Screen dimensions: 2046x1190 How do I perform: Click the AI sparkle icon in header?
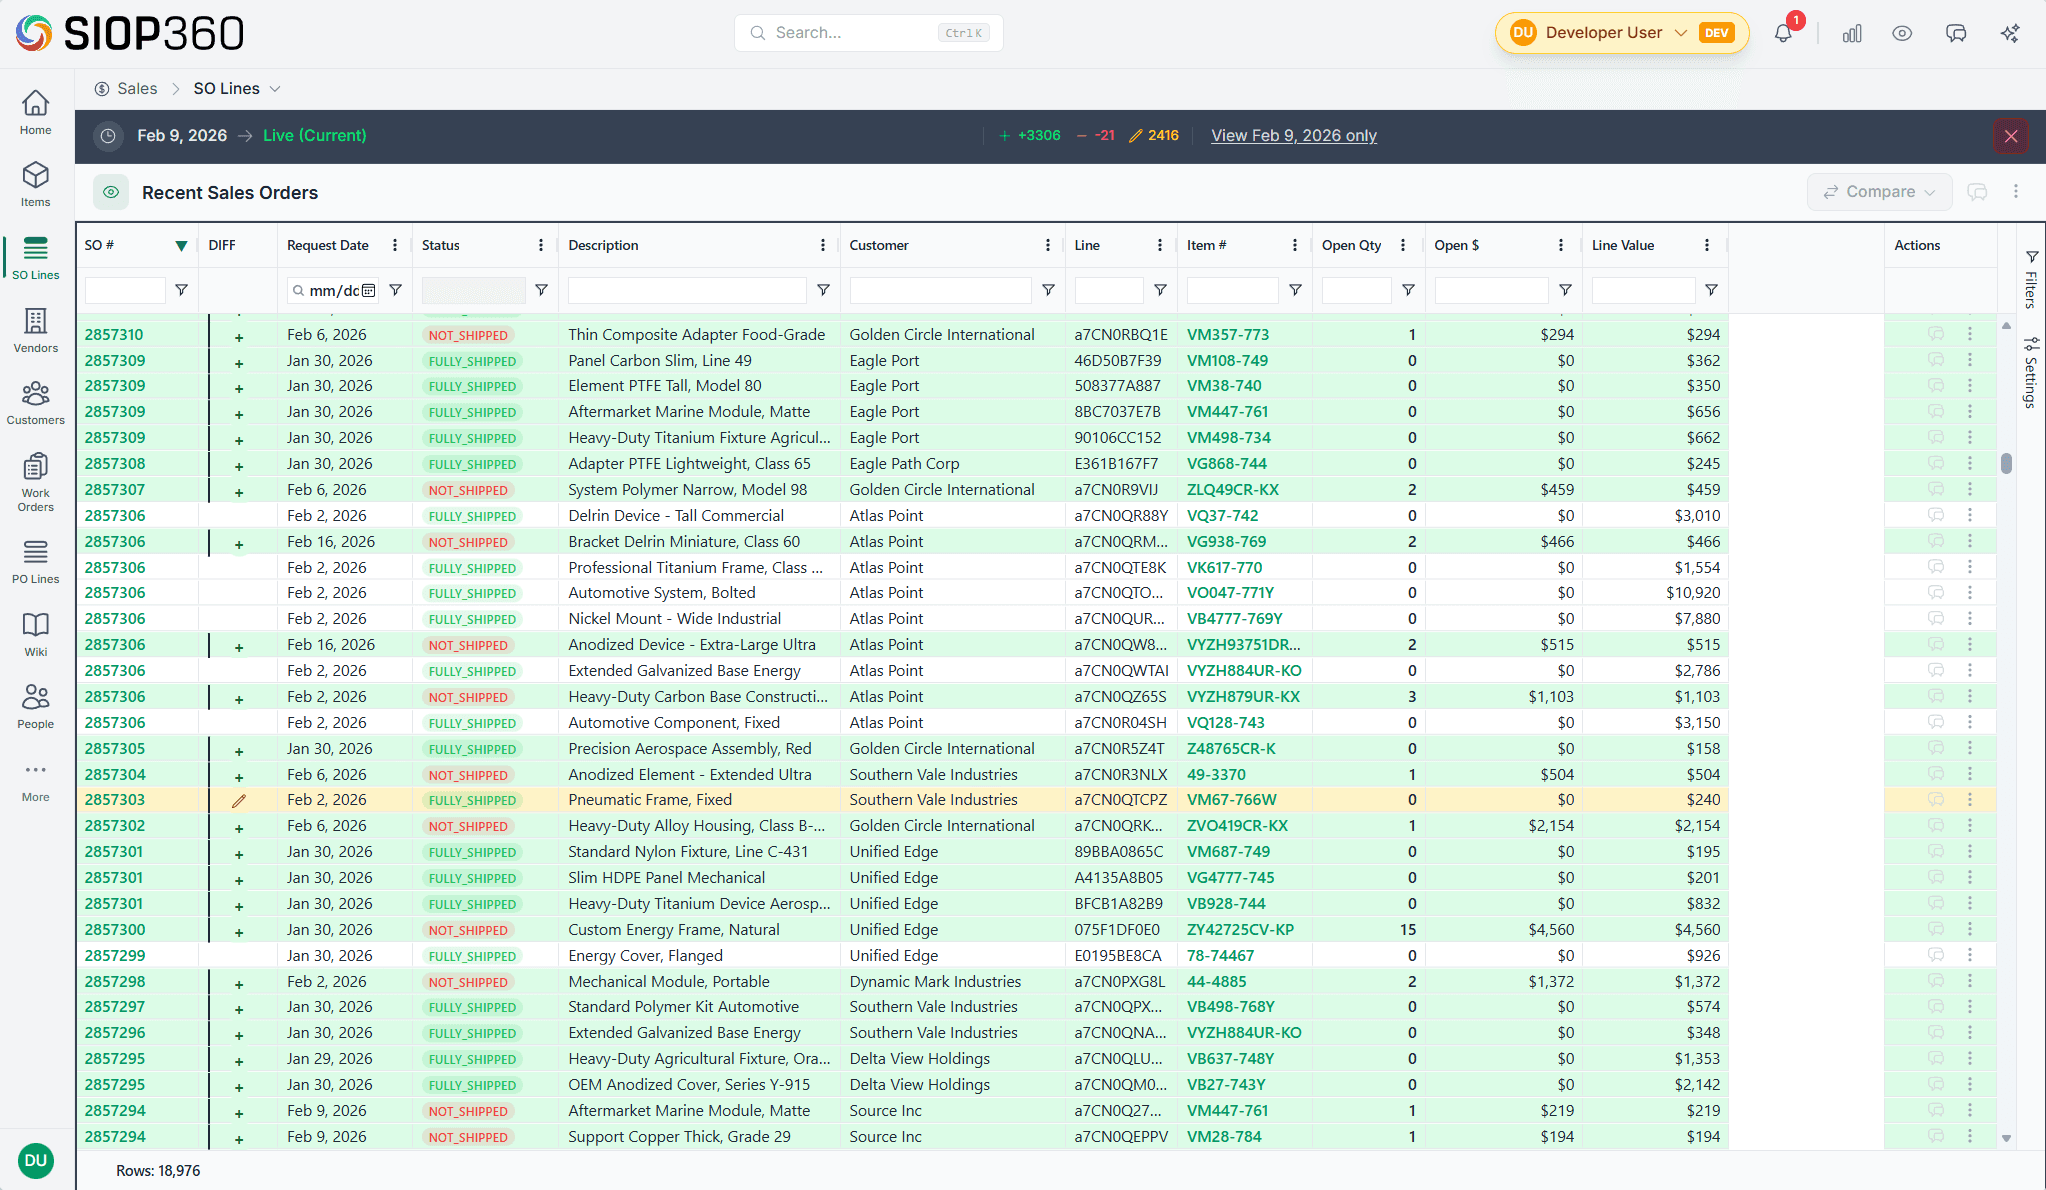tap(2010, 33)
